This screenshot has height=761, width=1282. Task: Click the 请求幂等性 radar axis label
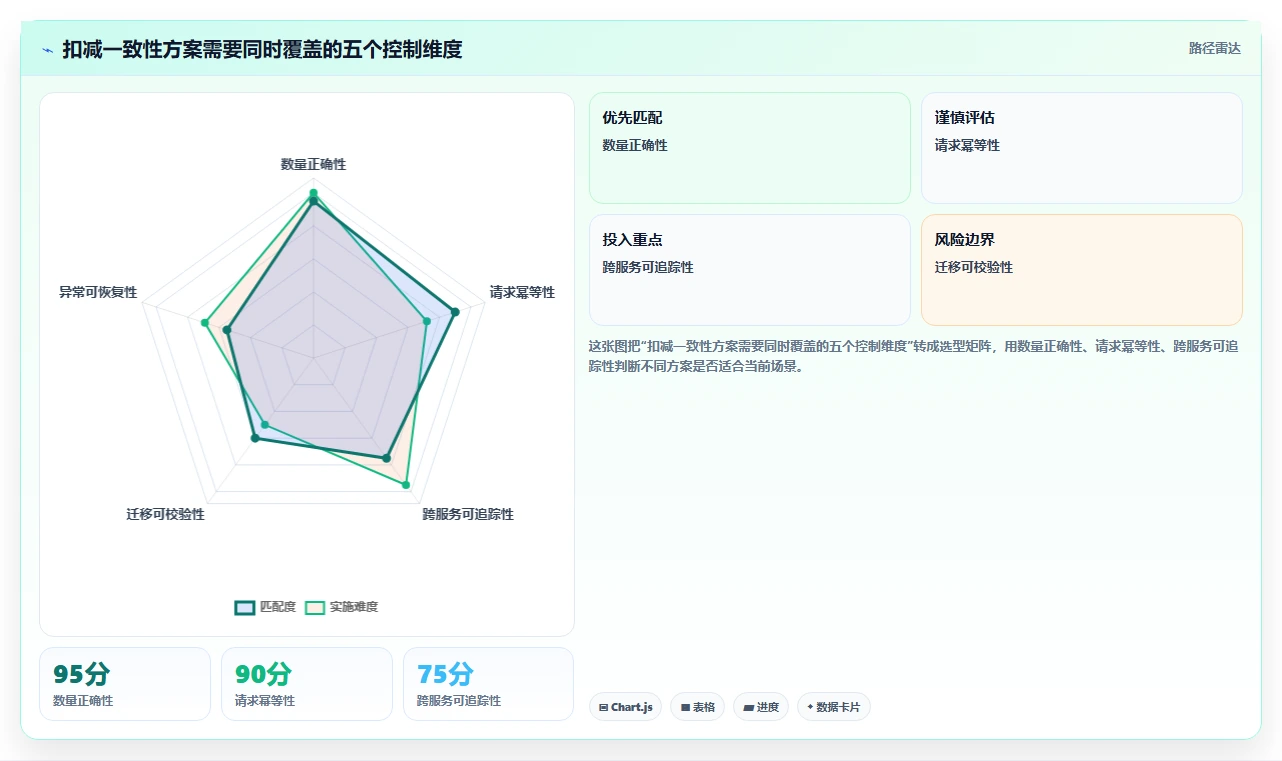point(522,292)
